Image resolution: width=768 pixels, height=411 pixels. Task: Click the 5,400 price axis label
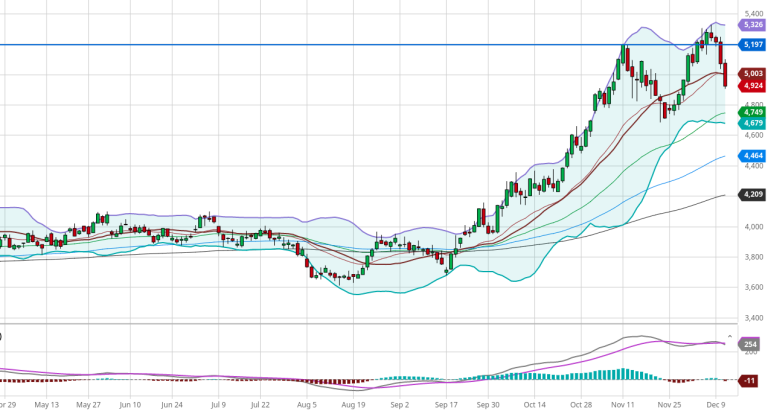pos(754,13)
